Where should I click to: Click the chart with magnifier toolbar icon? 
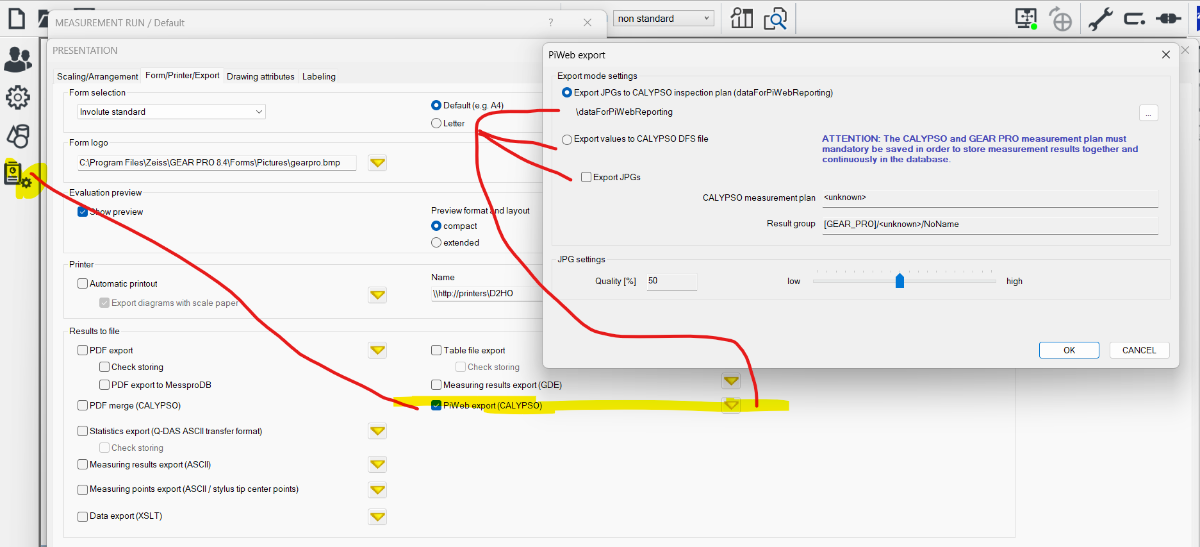[x=742, y=18]
